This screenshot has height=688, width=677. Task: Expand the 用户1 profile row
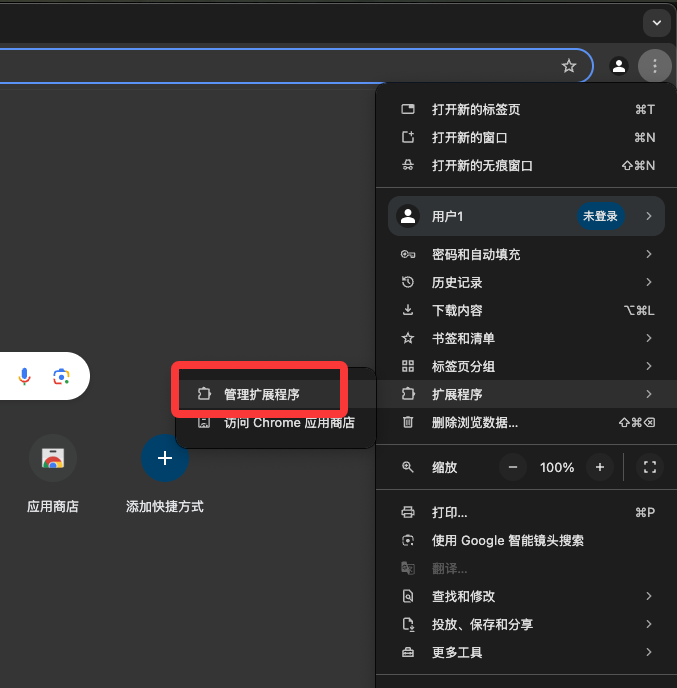527,216
